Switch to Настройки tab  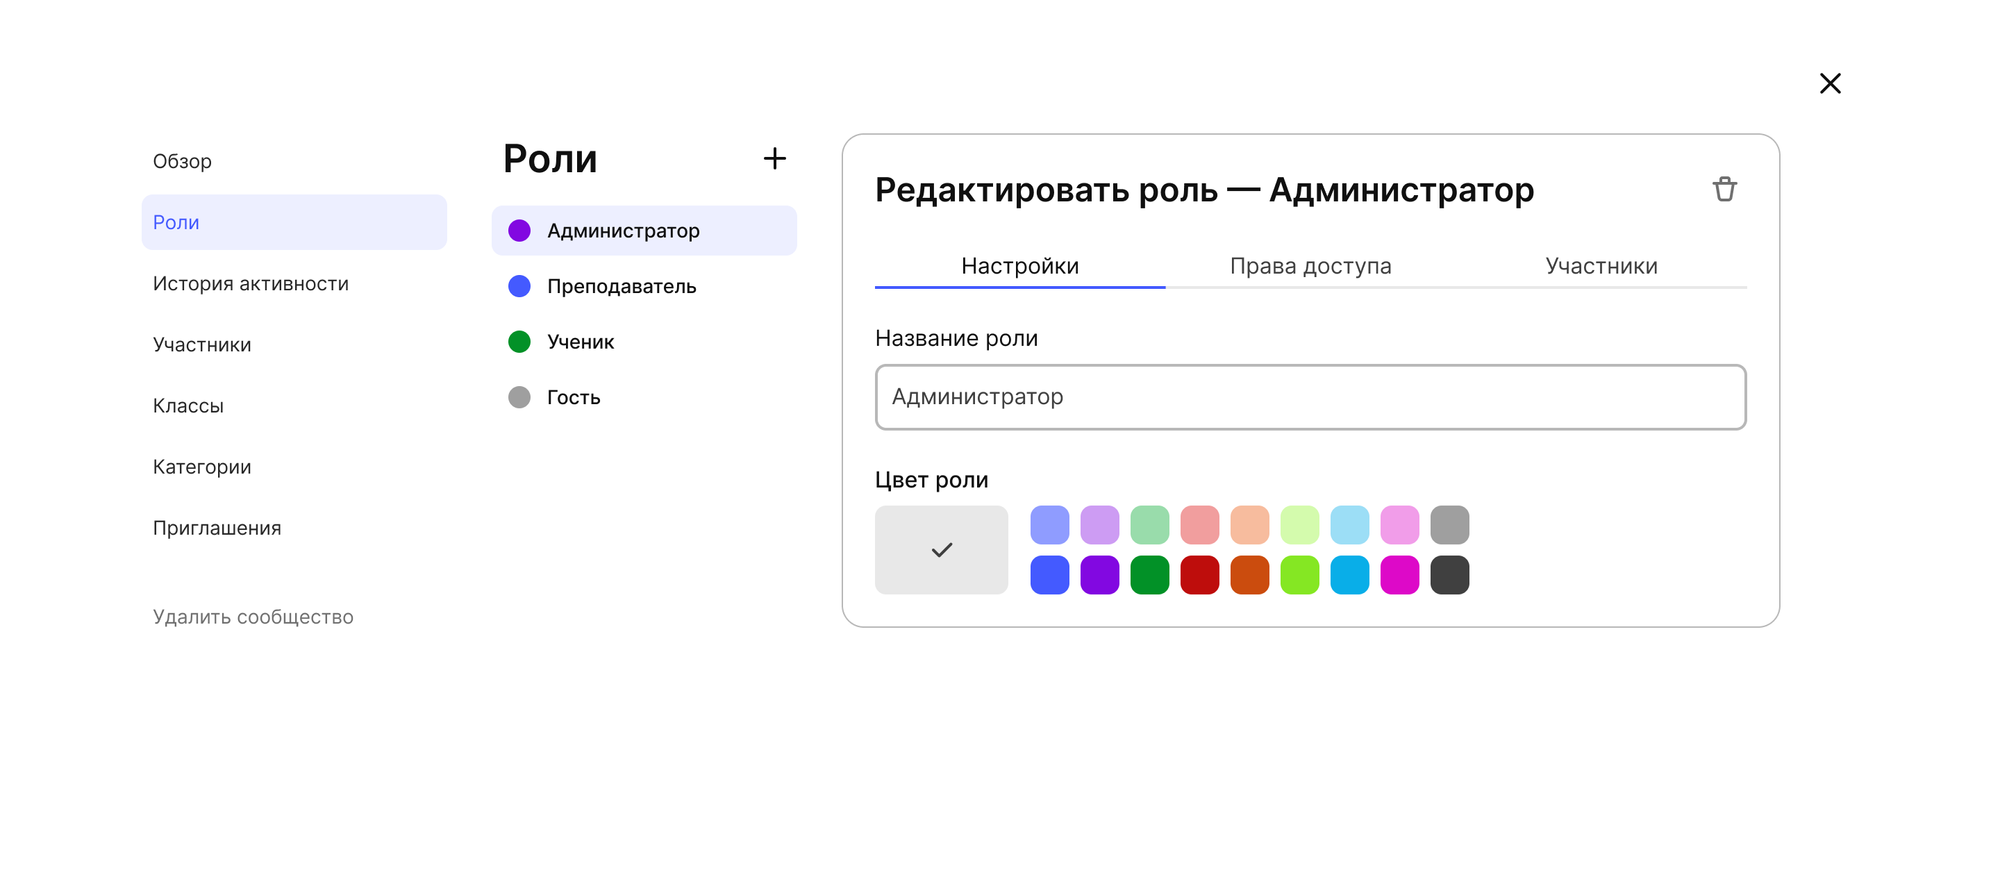coord(1020,266)
